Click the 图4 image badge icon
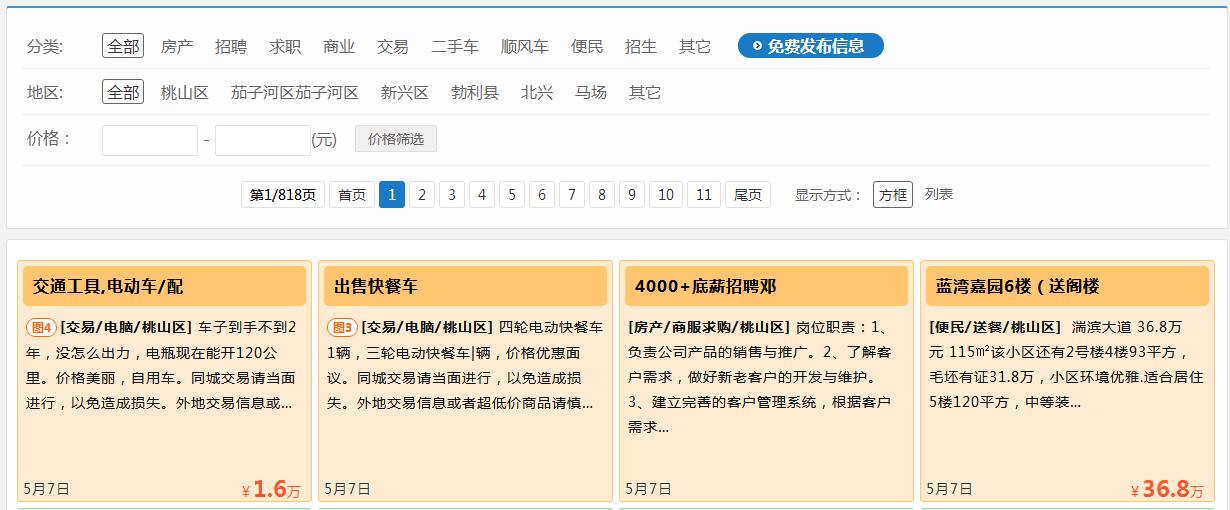This screenshot has width=1230, height=510. pos(41,327)
